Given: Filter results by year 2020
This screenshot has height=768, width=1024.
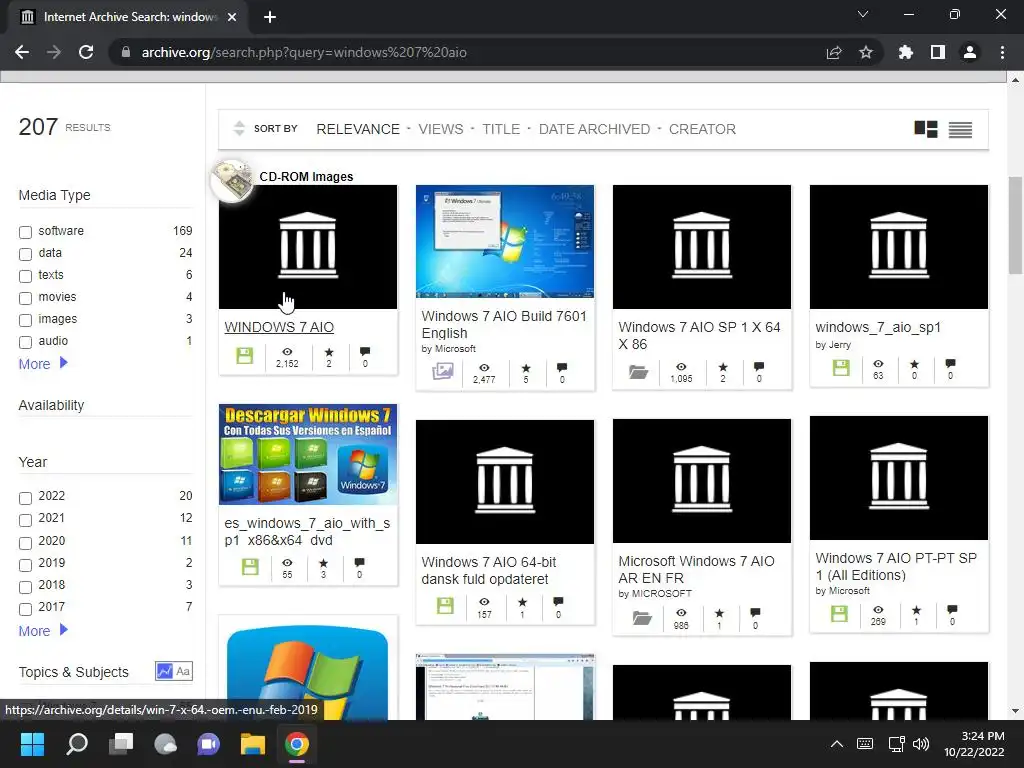Looking at the screenshot, I should [x=25, y=543].
